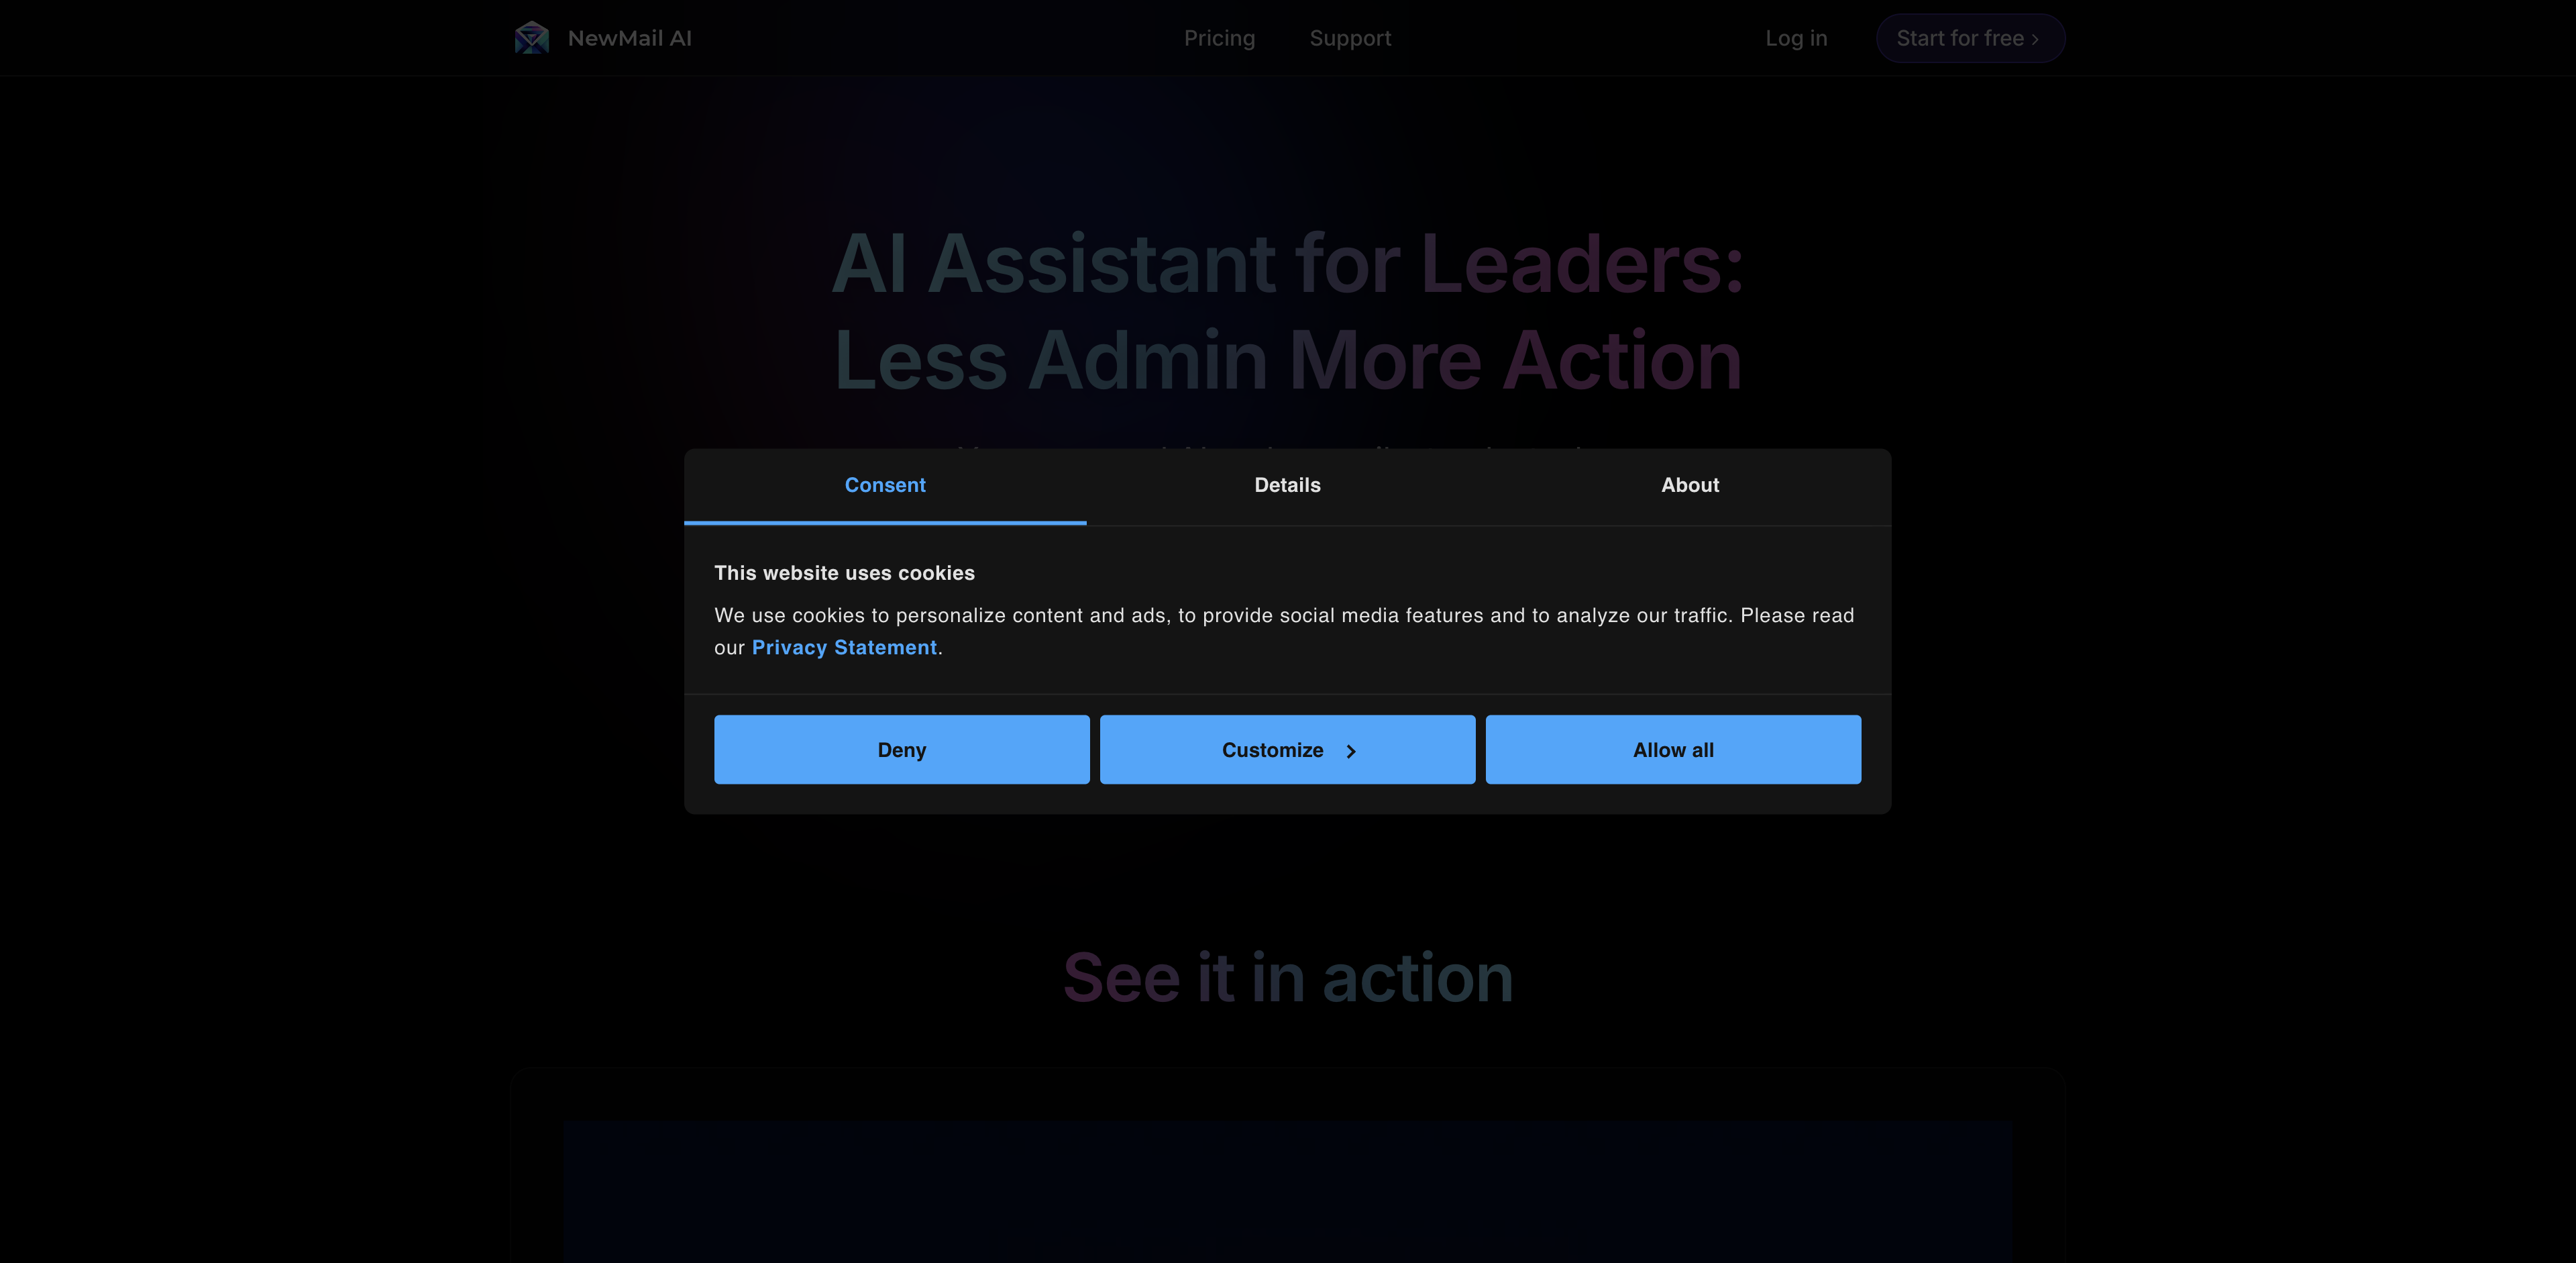2576x1263 pixels.
Task: Click the Log in button
Action: (1794, 38)
